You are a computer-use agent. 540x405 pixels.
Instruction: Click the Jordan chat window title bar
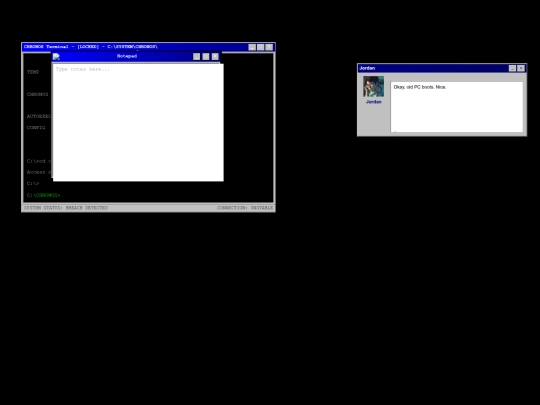[442, 68]
